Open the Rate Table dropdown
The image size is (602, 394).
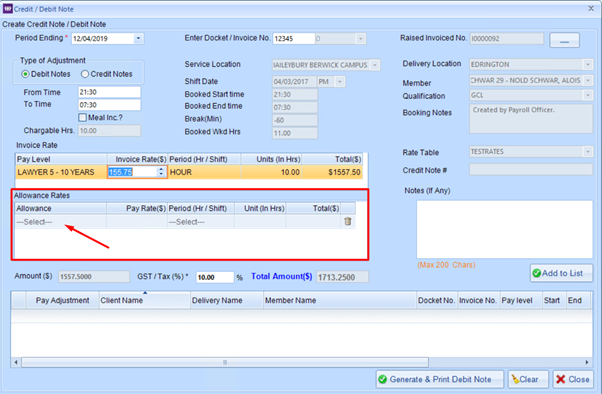pos(588,152)
